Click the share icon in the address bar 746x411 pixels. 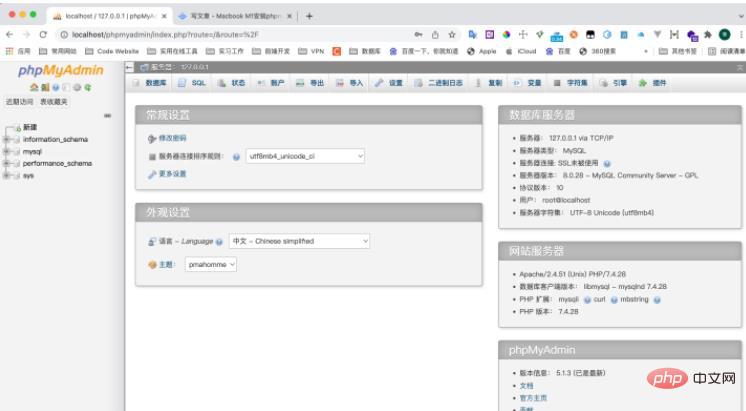435,34
